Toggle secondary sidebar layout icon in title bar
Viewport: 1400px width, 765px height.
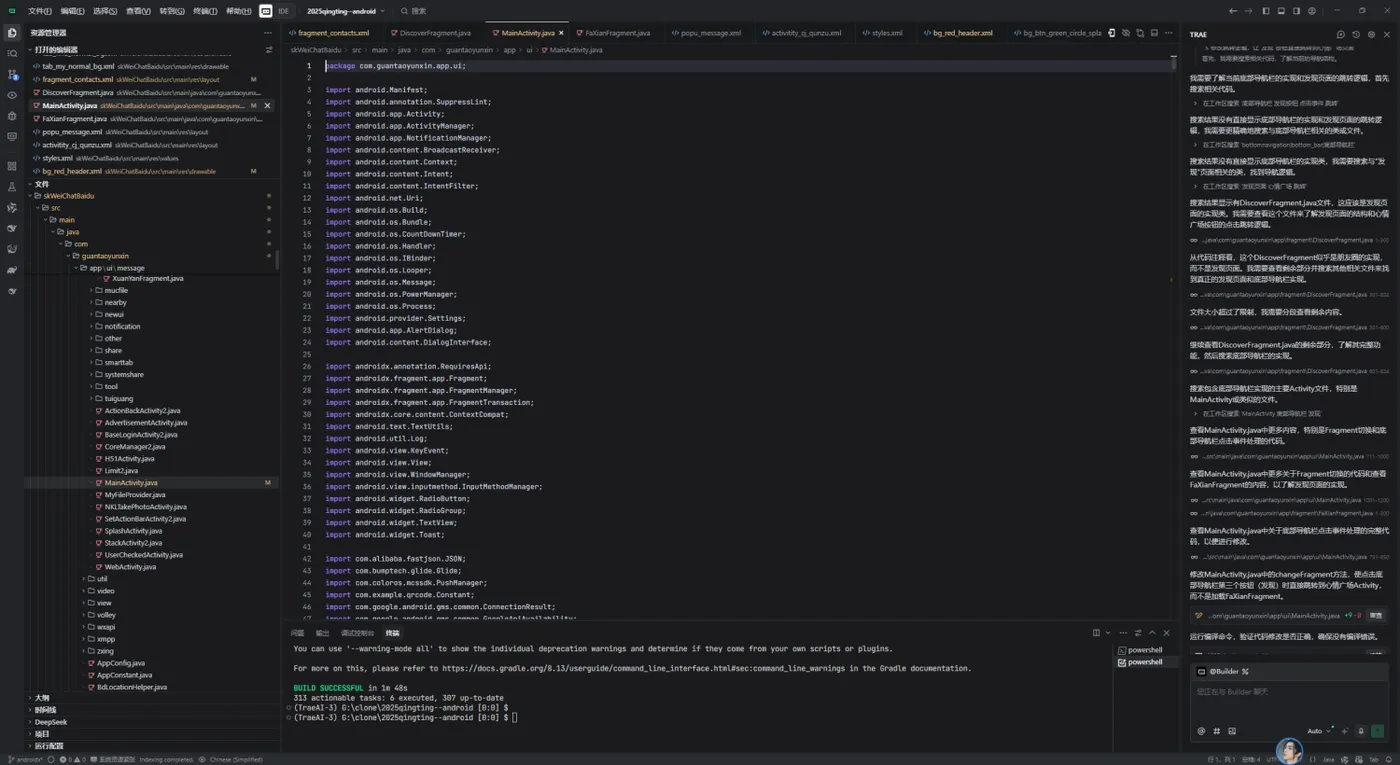coord(1296,11)
